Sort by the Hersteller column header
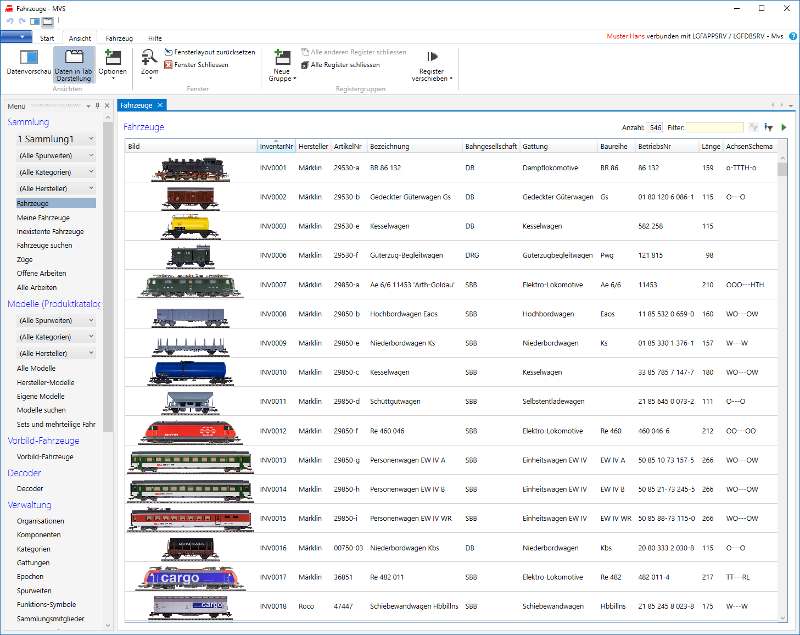Image resolution: width=800 pixels, height=635 pixels. coord(313,146)
